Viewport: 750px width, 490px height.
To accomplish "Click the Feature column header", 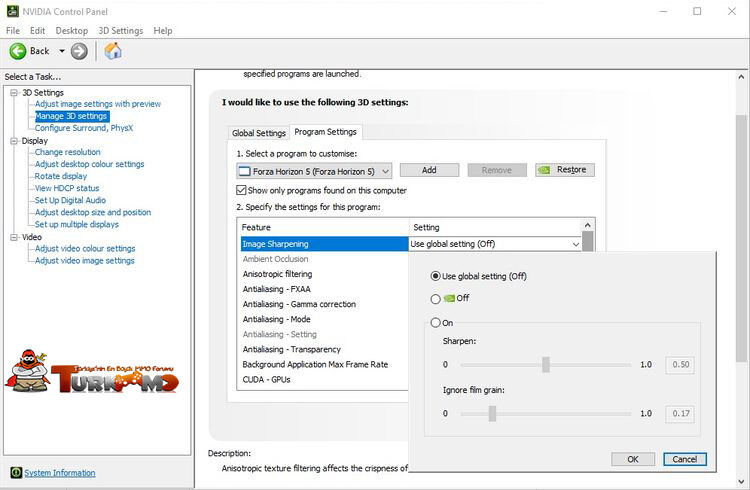I will 323,227.
